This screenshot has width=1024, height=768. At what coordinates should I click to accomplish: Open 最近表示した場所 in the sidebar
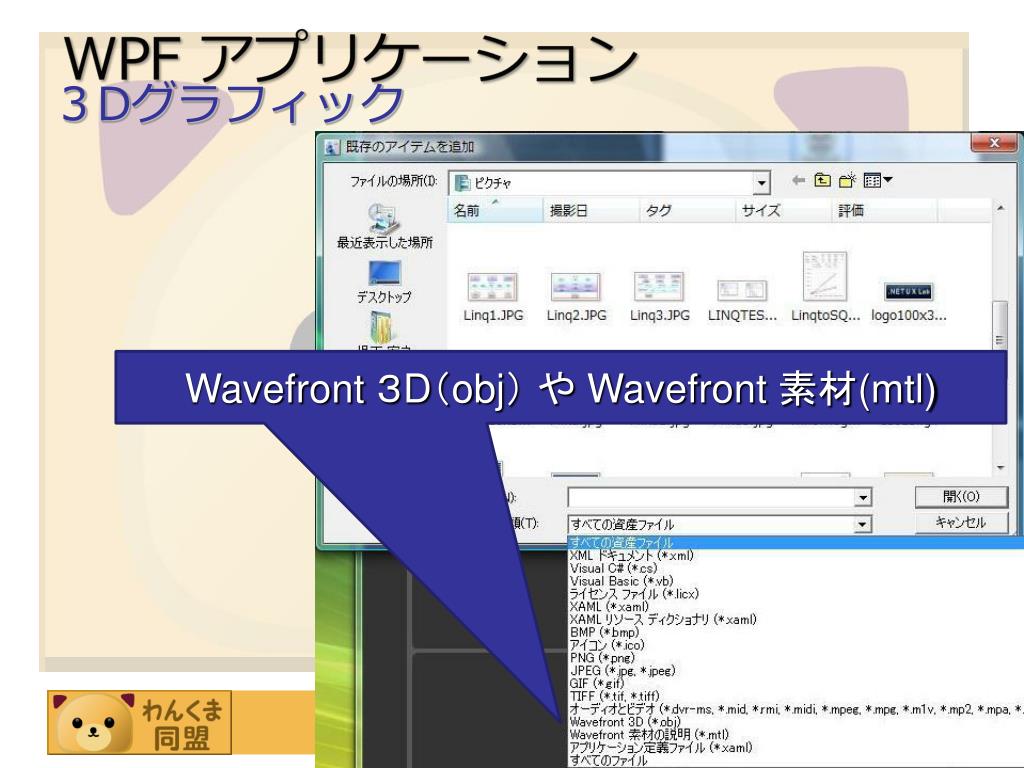click(385, 227)
